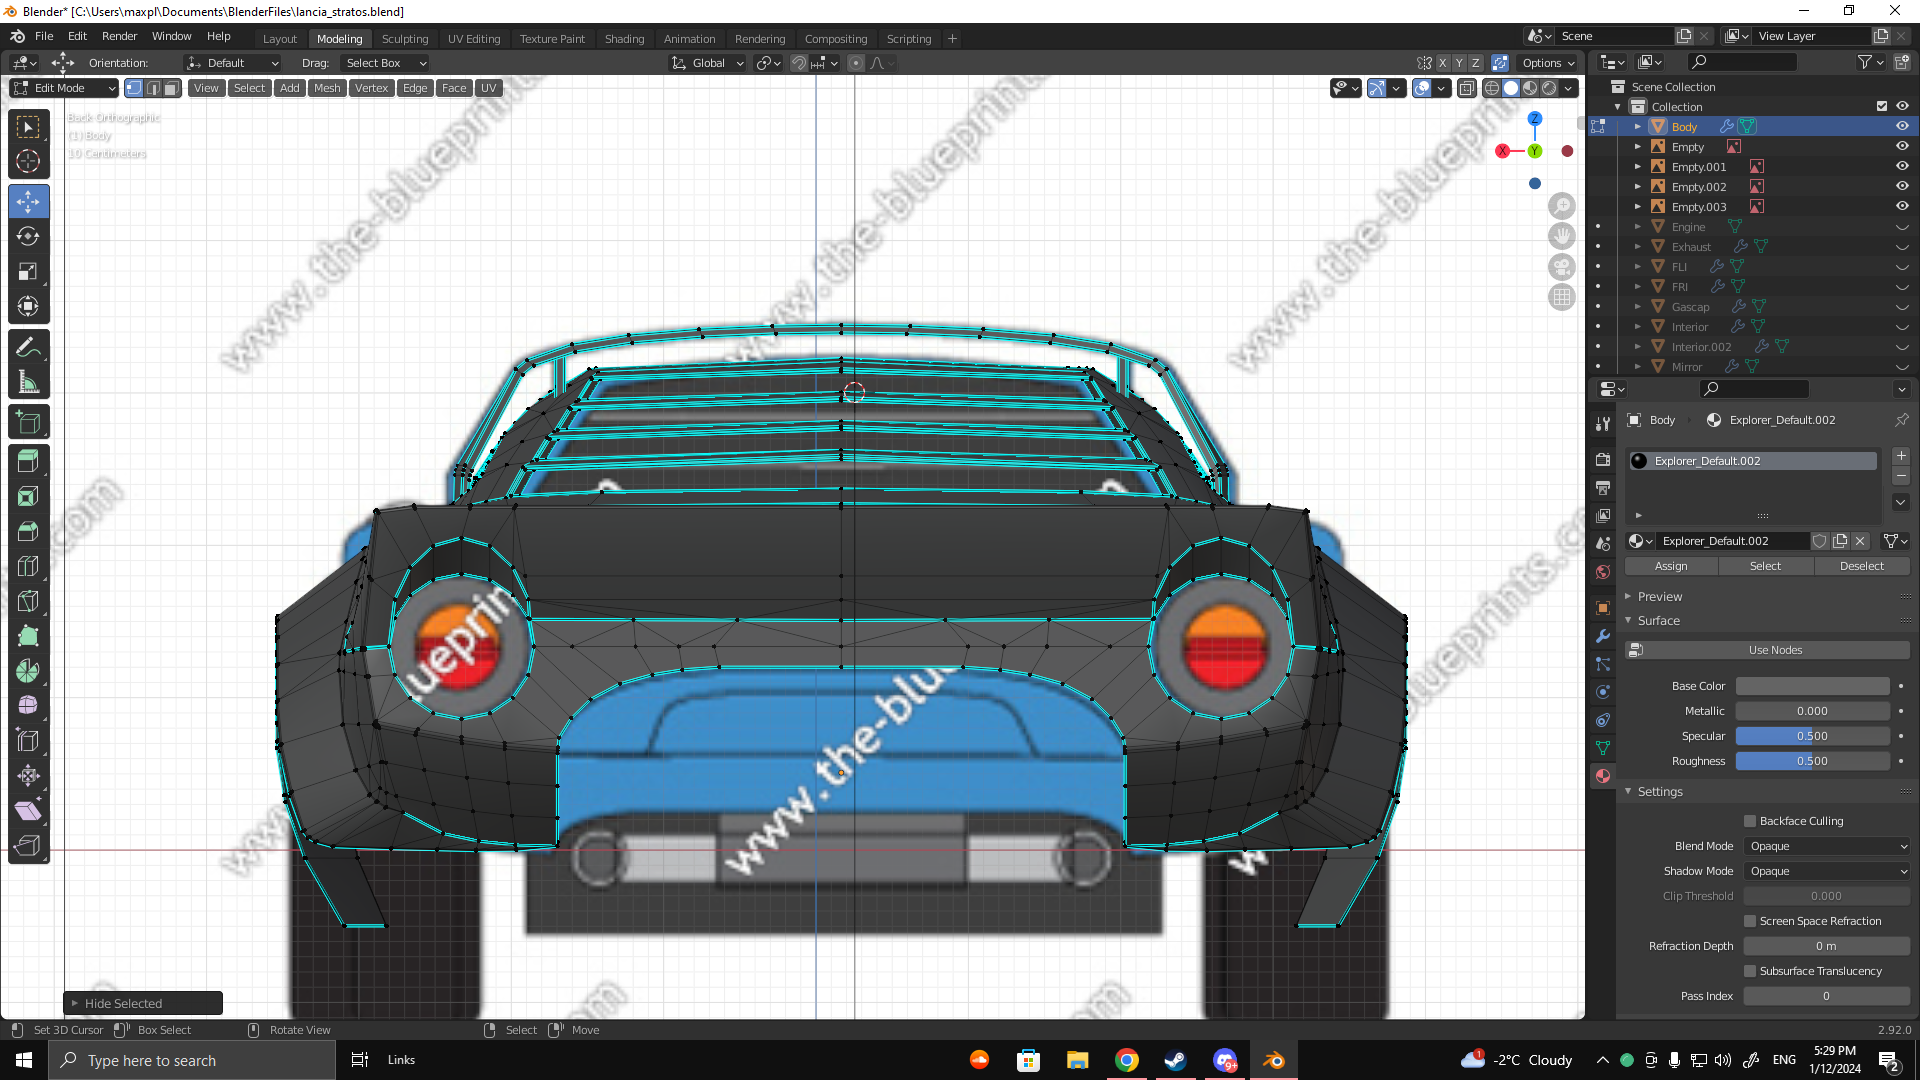The image size is (1920, 1080).
Task: Click the Windows taskbar search box
Action: (192, 1060)
